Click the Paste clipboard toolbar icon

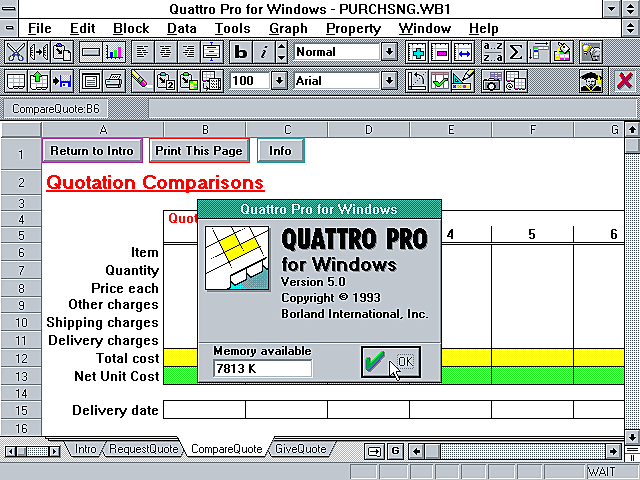click(x=62, y=52)
